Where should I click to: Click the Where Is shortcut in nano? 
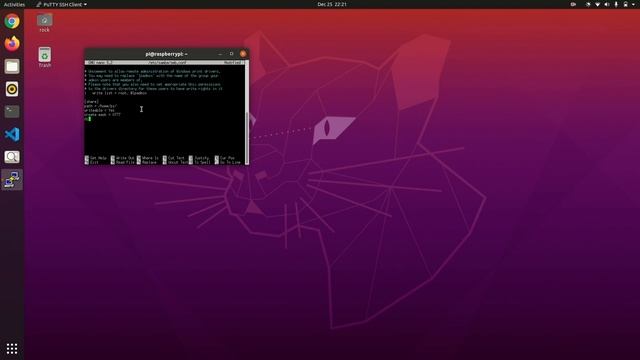pos(148,158)
